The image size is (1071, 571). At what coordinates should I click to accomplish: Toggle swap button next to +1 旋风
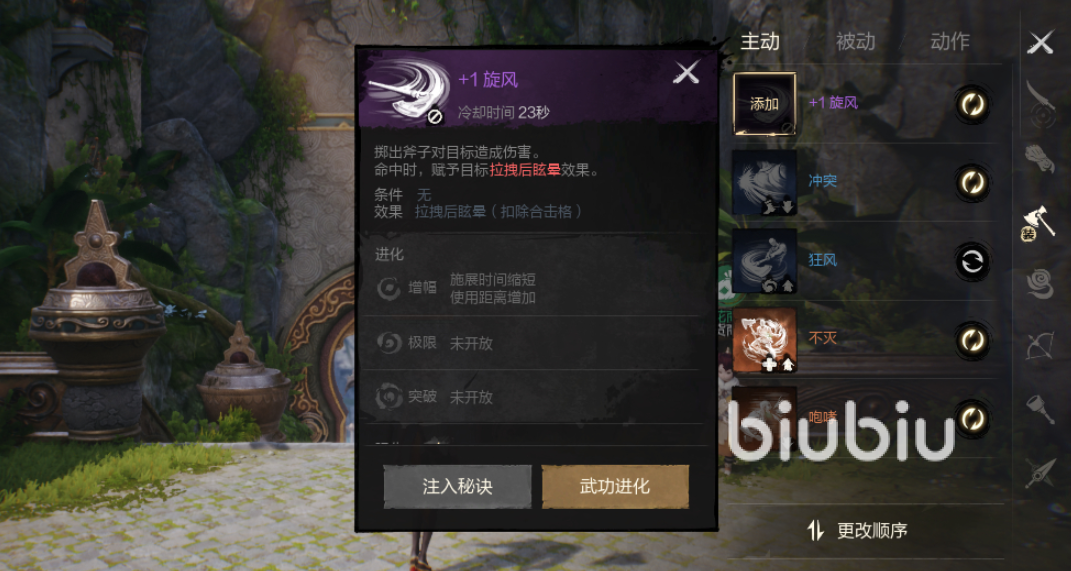tap(971, 104)
